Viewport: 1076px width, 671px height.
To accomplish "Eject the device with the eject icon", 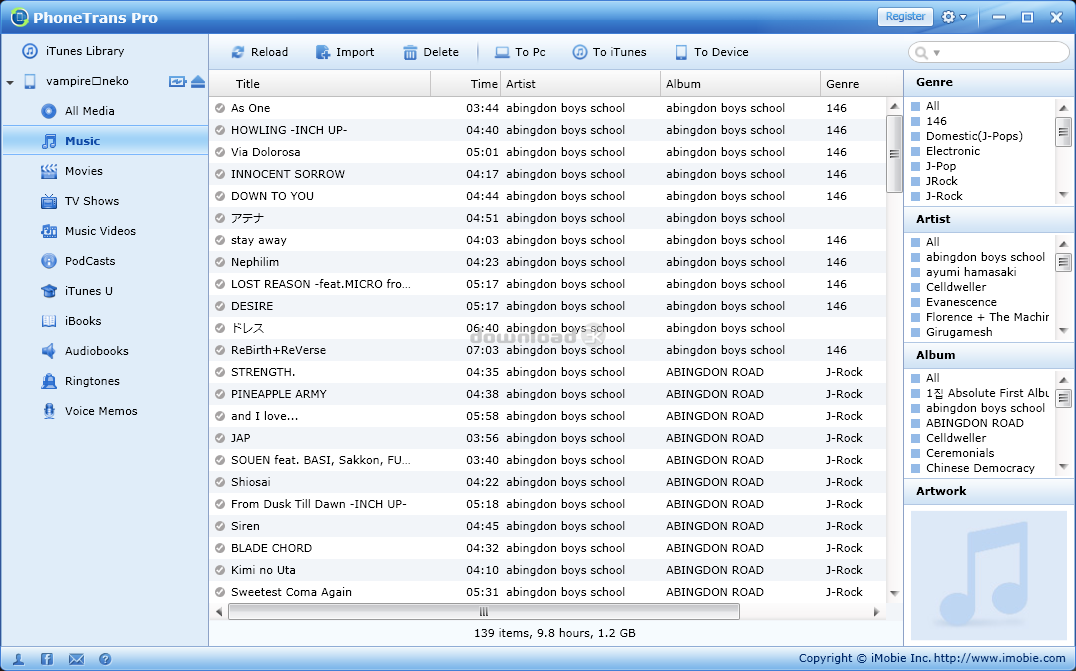I will pyautogui.click(x=198, y=81).
